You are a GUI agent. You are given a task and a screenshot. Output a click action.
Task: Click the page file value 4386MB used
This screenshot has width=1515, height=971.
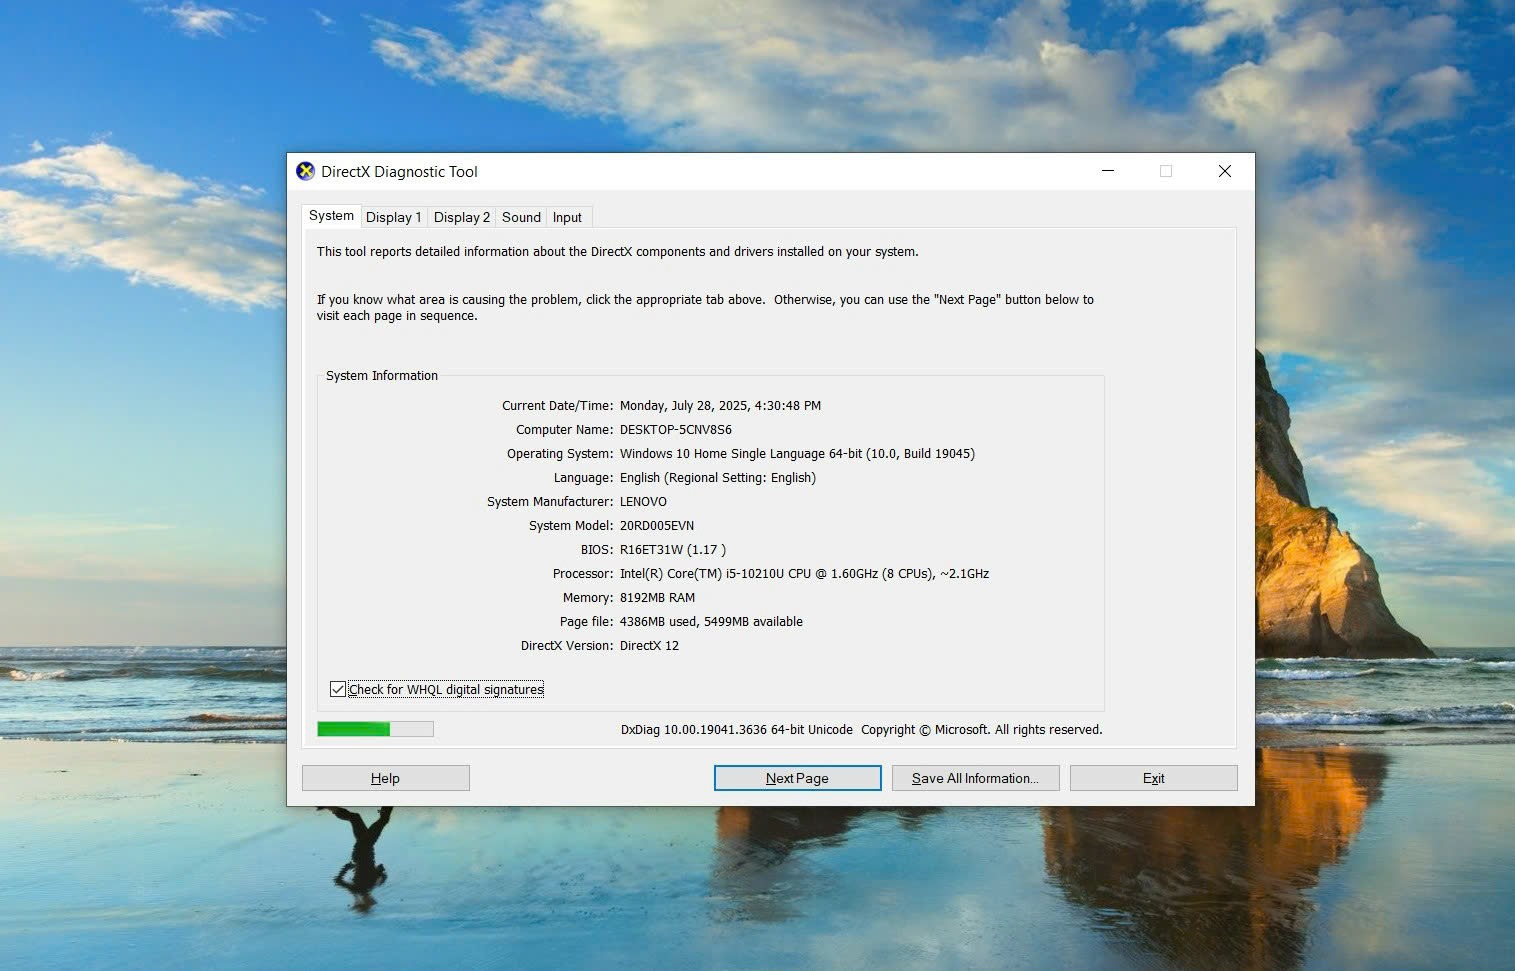click(x=711, y=622)
